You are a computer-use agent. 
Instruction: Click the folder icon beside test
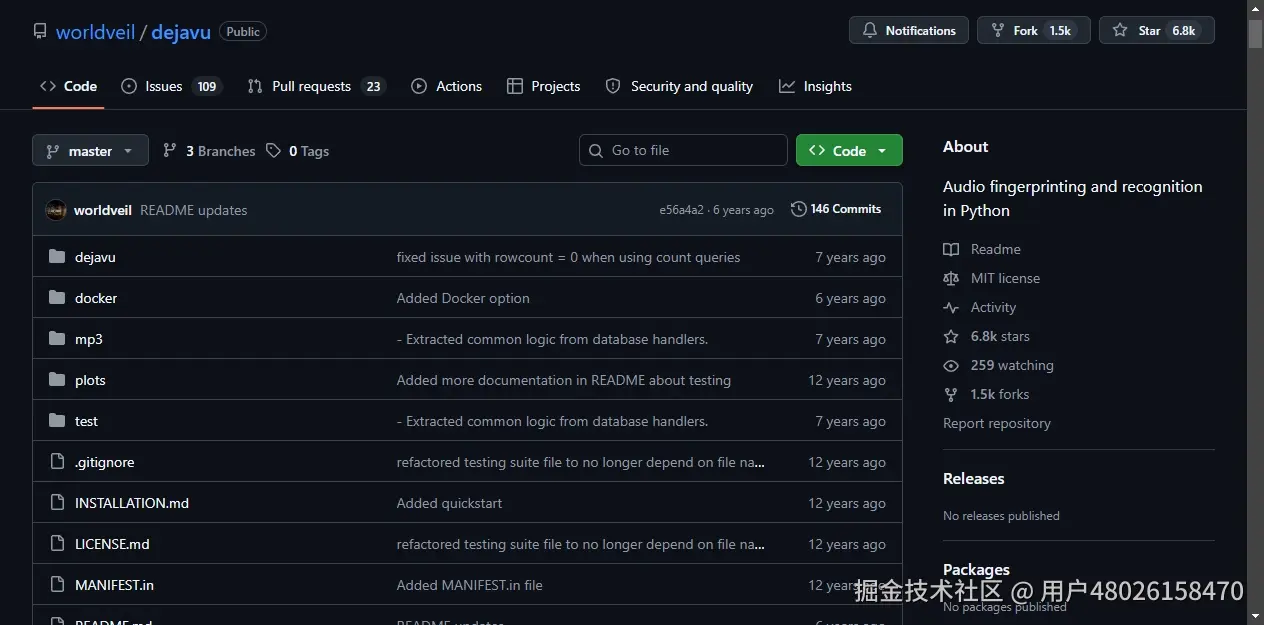click(x=57, y=421)
